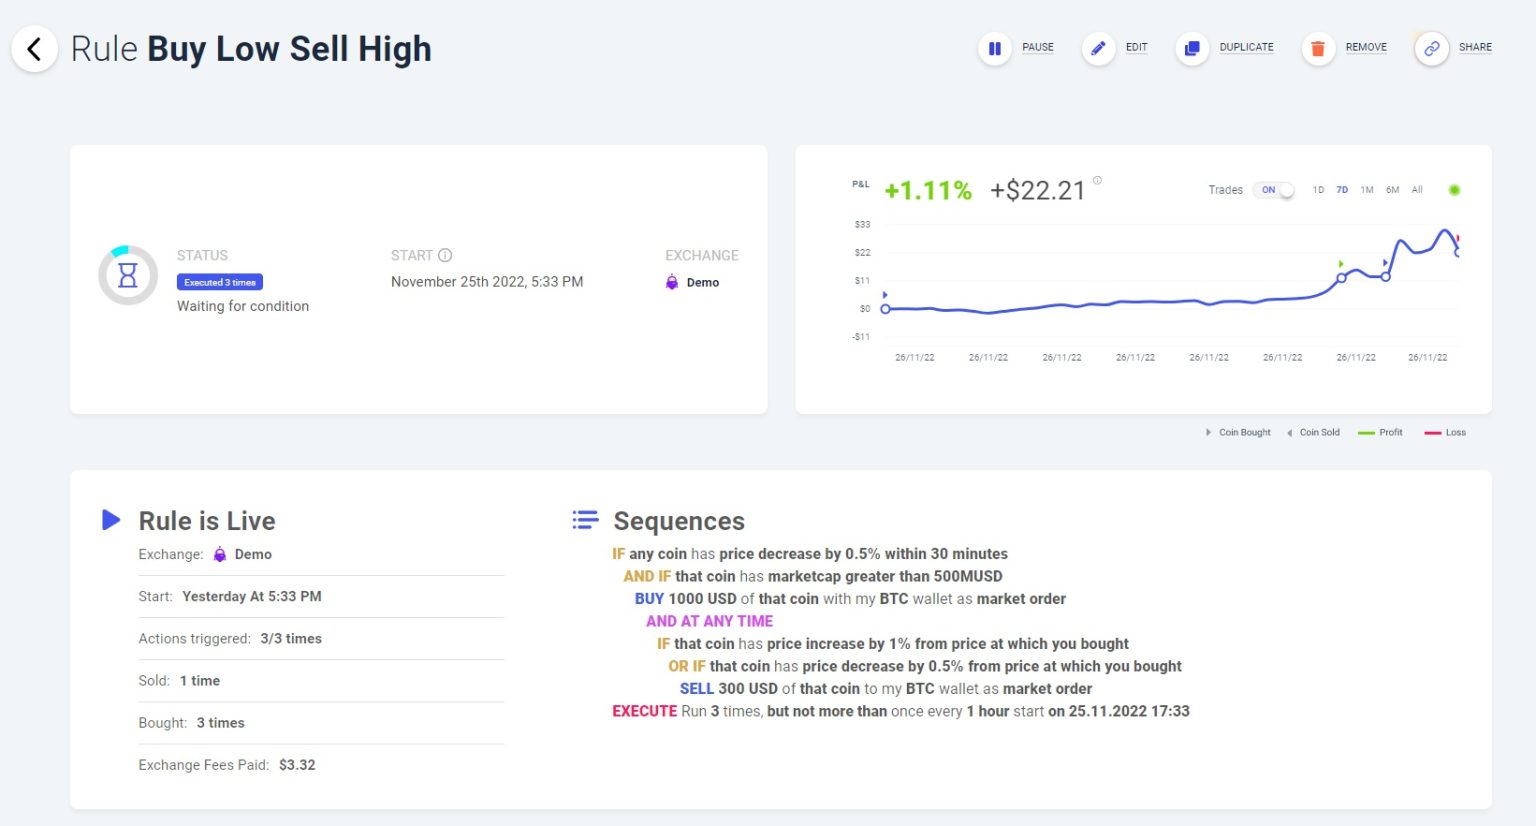
Task: Open the Edit pencil icon
Action: (x=1098, y=47)
